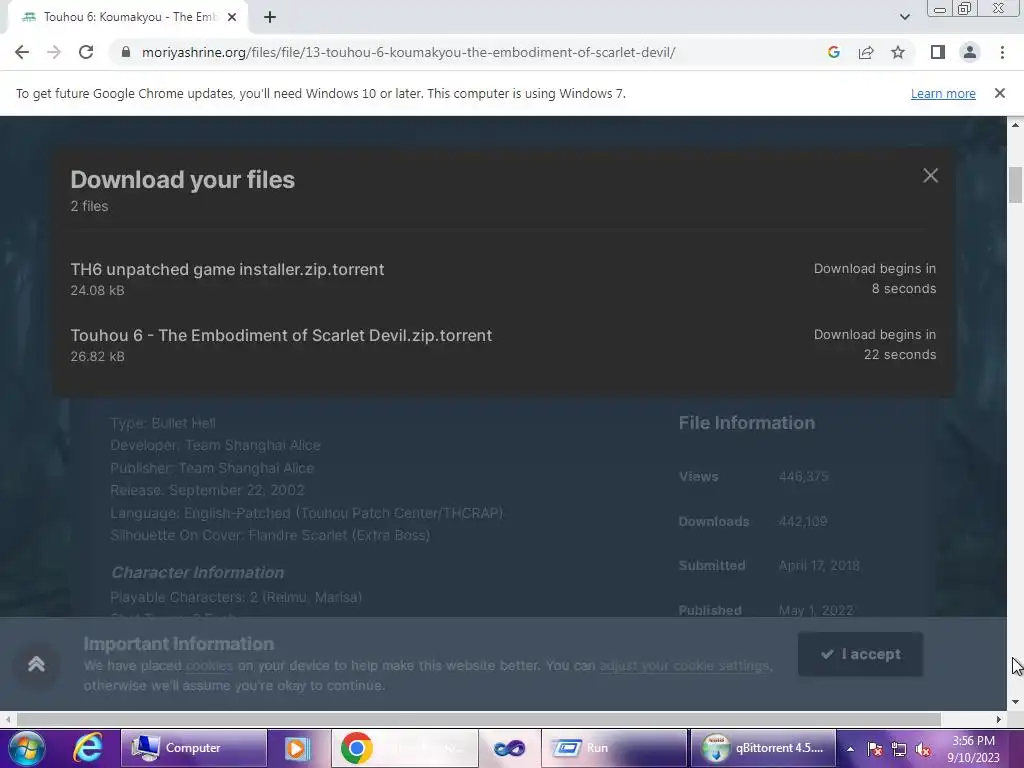Open the media player taskbar icon

click(296, 748)
